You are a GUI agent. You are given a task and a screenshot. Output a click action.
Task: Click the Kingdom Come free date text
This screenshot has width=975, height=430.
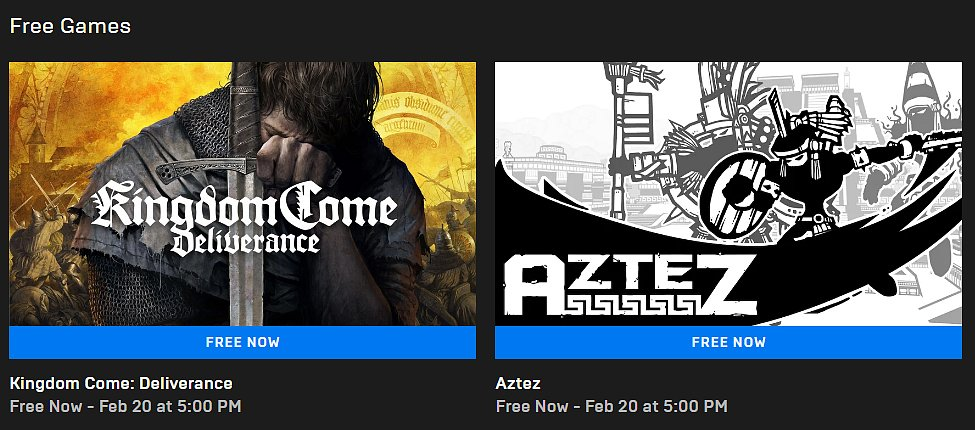click(x=126, y=406)
